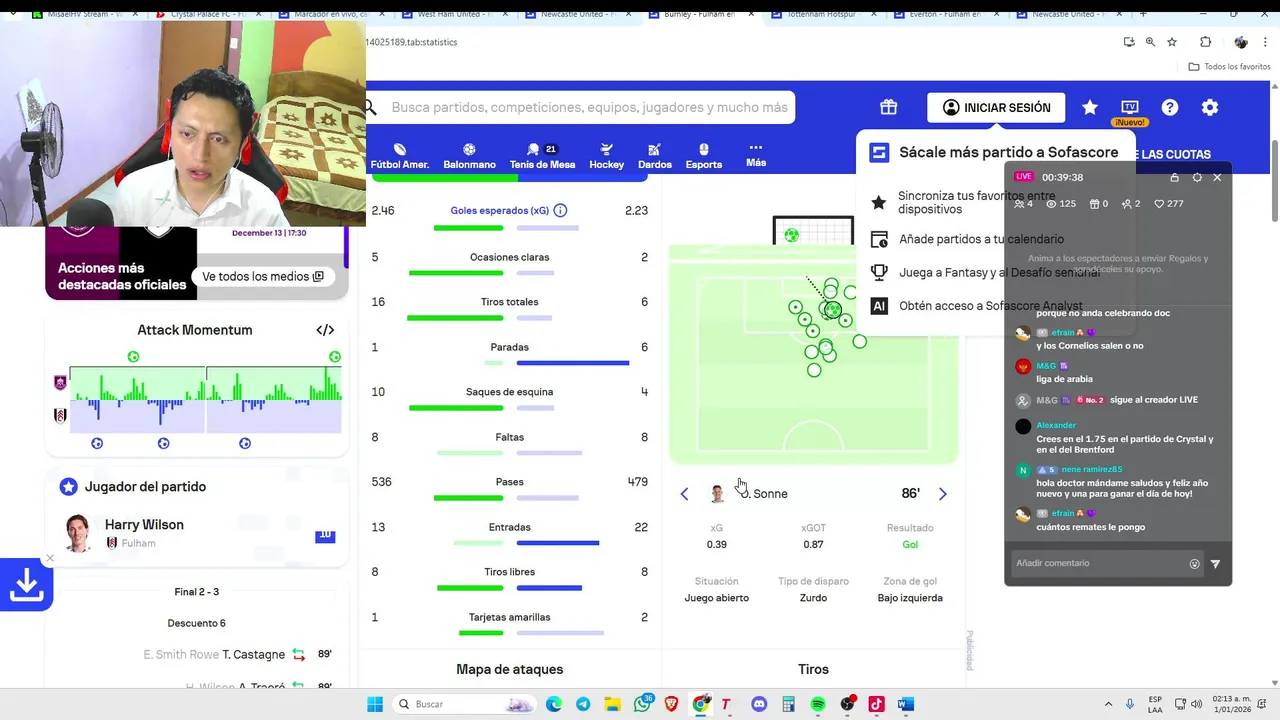
Task: Open emoji picker in comment box
Action: pos(1194,564)
